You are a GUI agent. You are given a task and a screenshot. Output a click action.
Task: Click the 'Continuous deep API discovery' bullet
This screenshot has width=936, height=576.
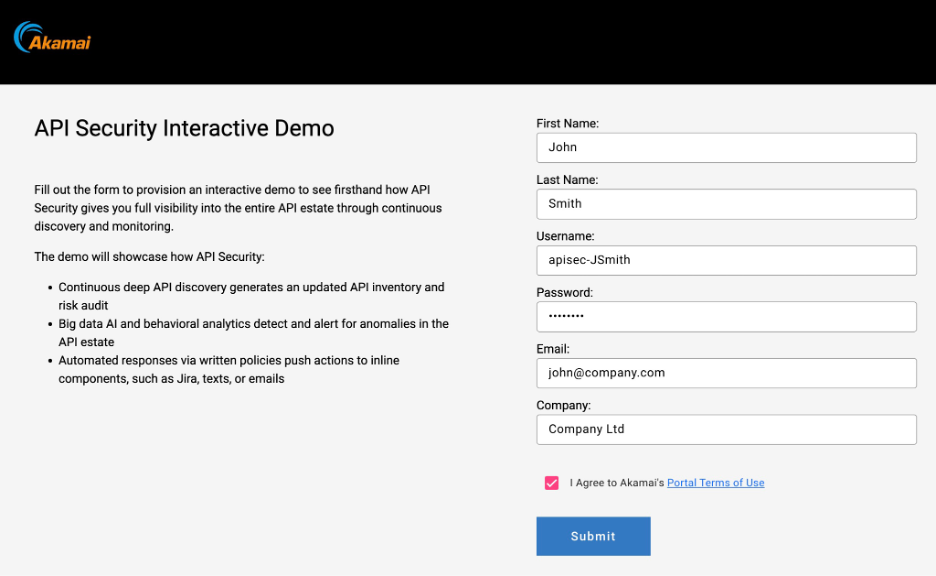[251, 296]
